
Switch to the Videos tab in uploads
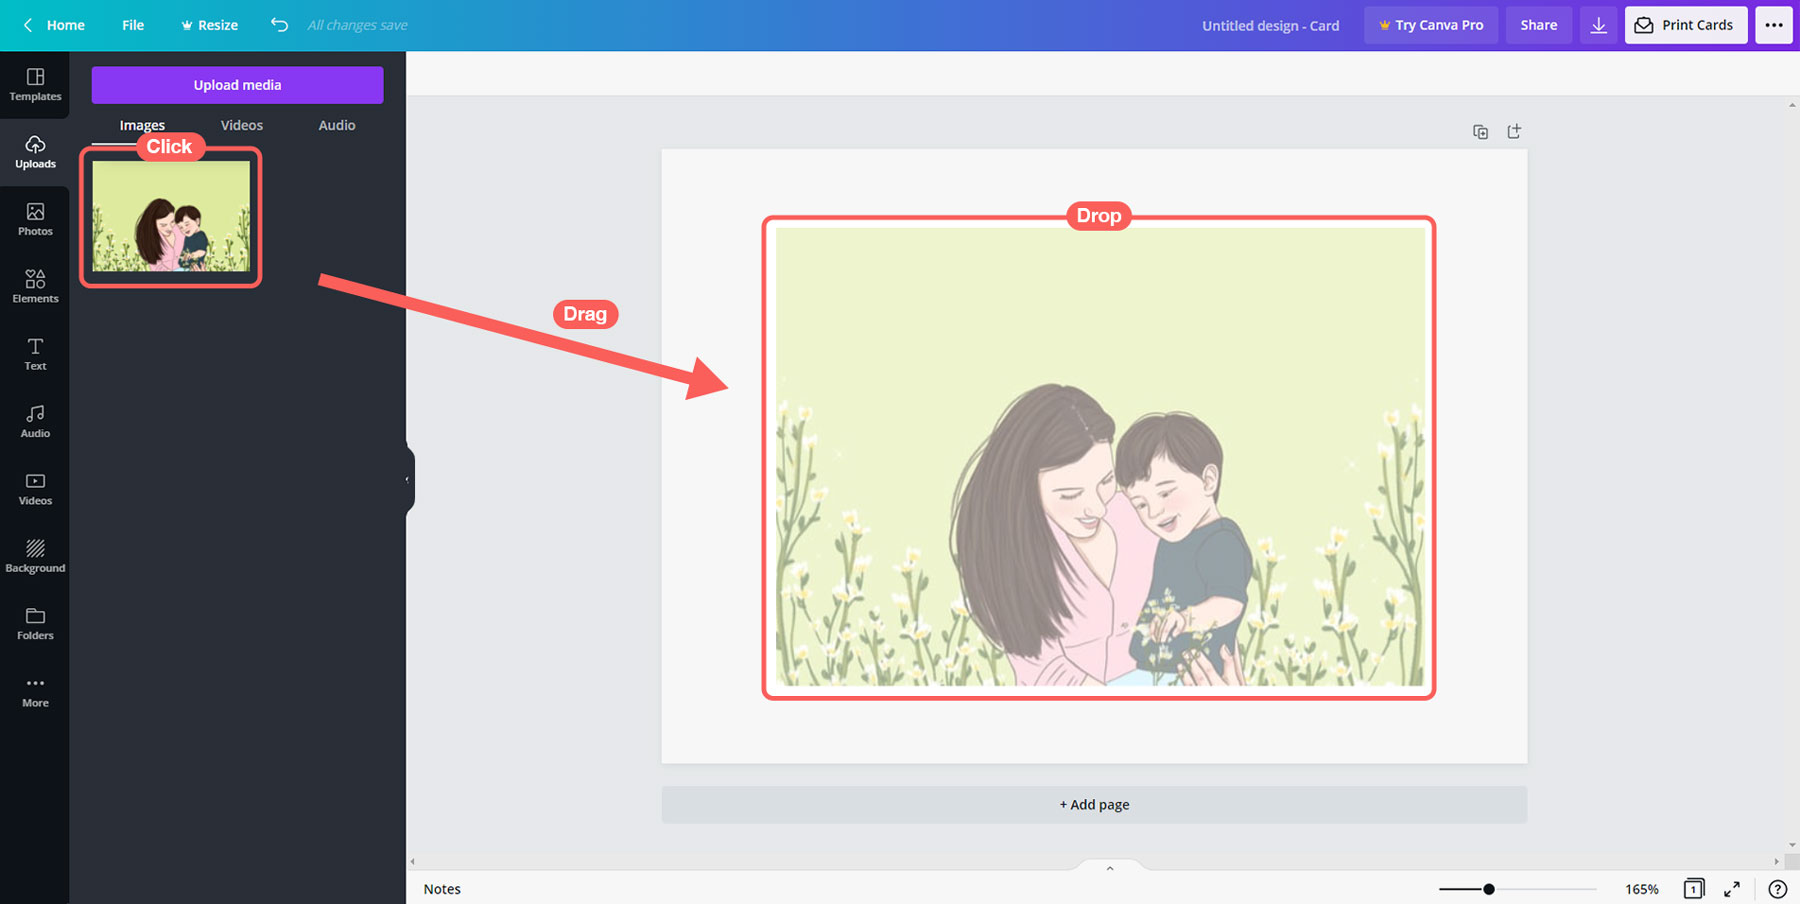tap(241, 125)
